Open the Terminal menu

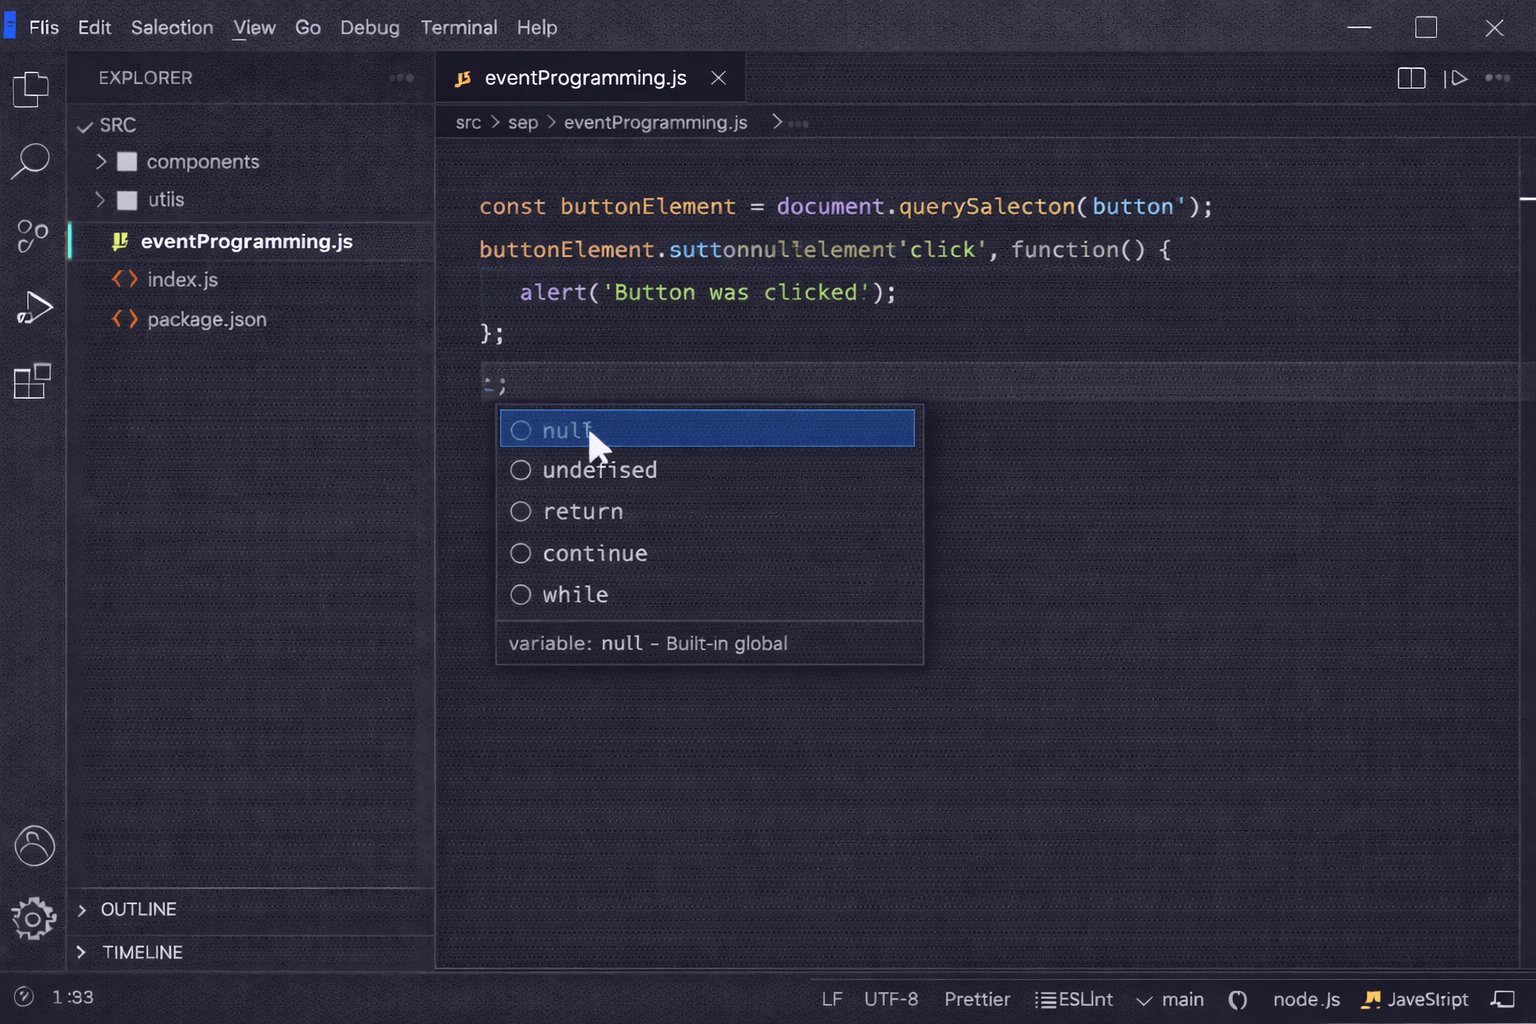coord(458,27)
